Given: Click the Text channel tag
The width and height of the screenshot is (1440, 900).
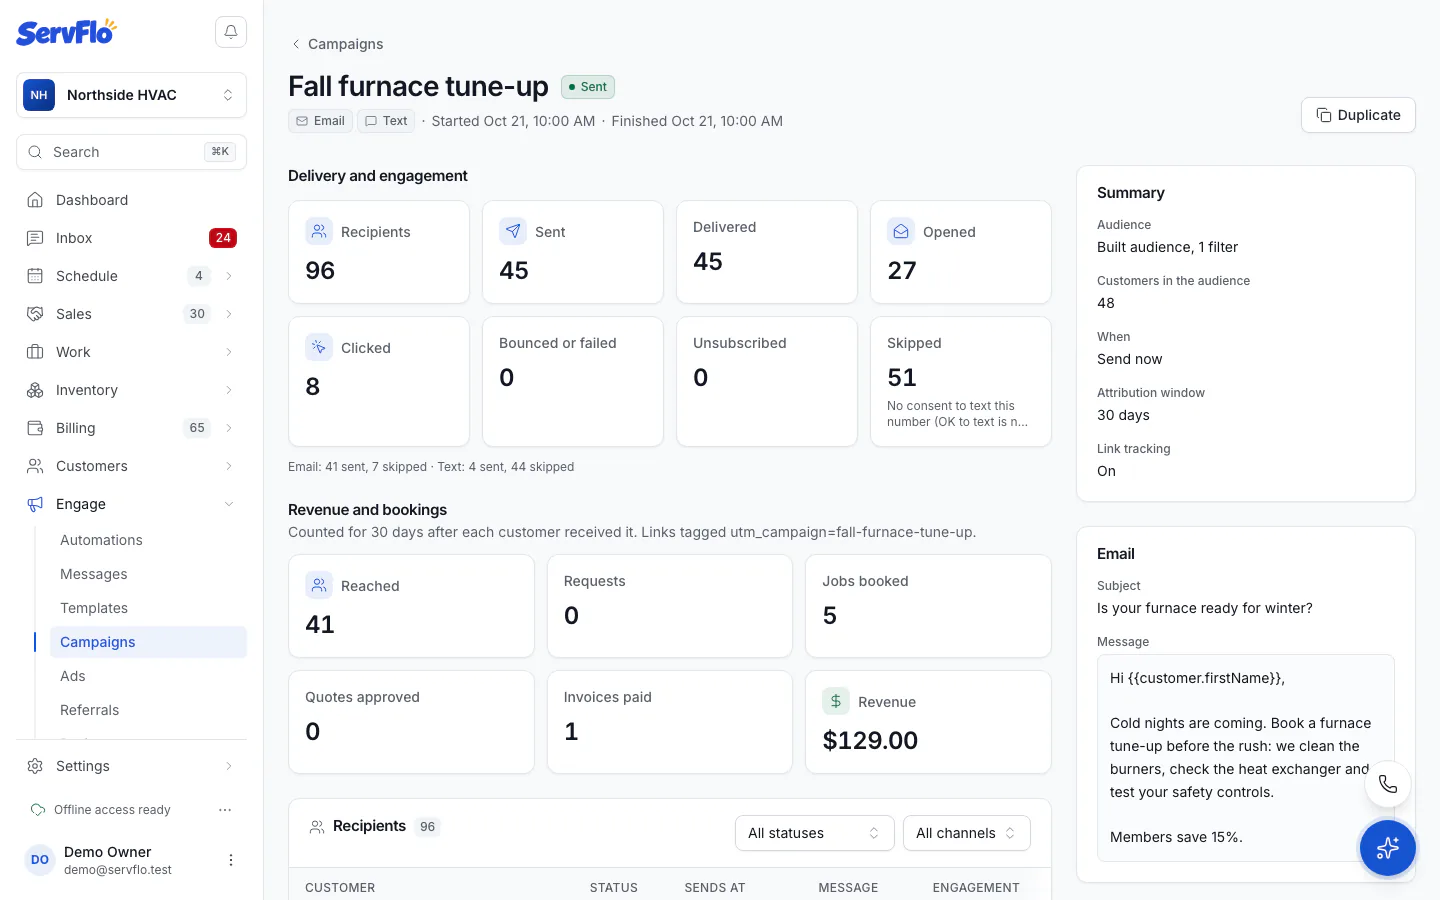Looking at the screenshot, I should coord(386,121).
